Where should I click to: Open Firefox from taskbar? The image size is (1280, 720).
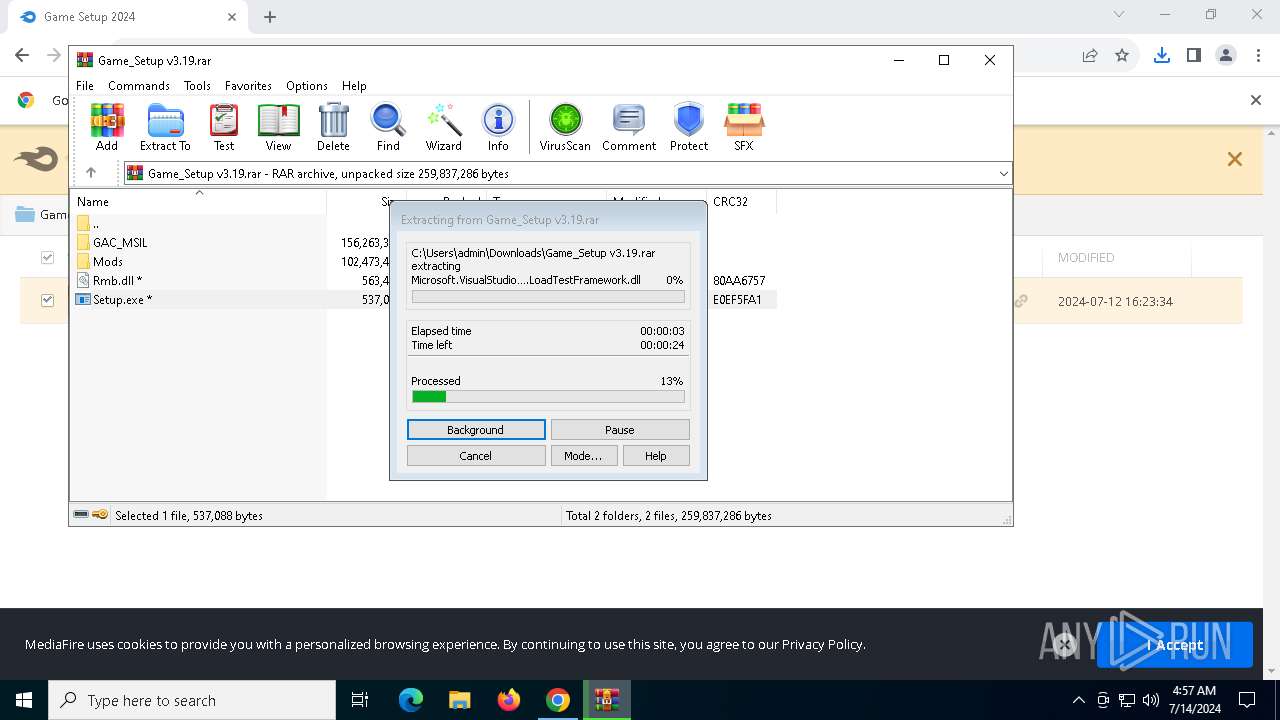509,700
